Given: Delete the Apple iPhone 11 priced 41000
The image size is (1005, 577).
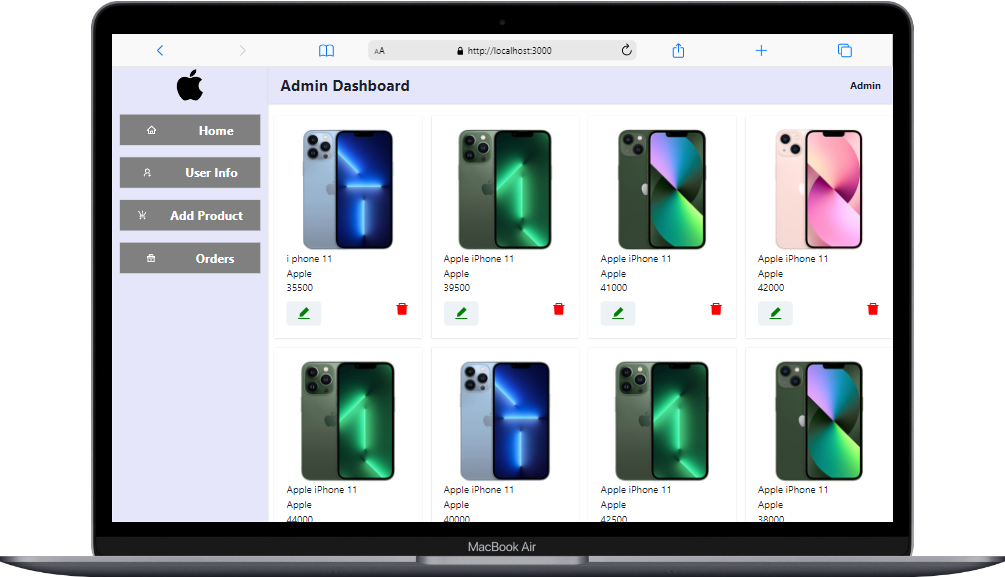Looking at the screenshot, I should pos(716,309).
